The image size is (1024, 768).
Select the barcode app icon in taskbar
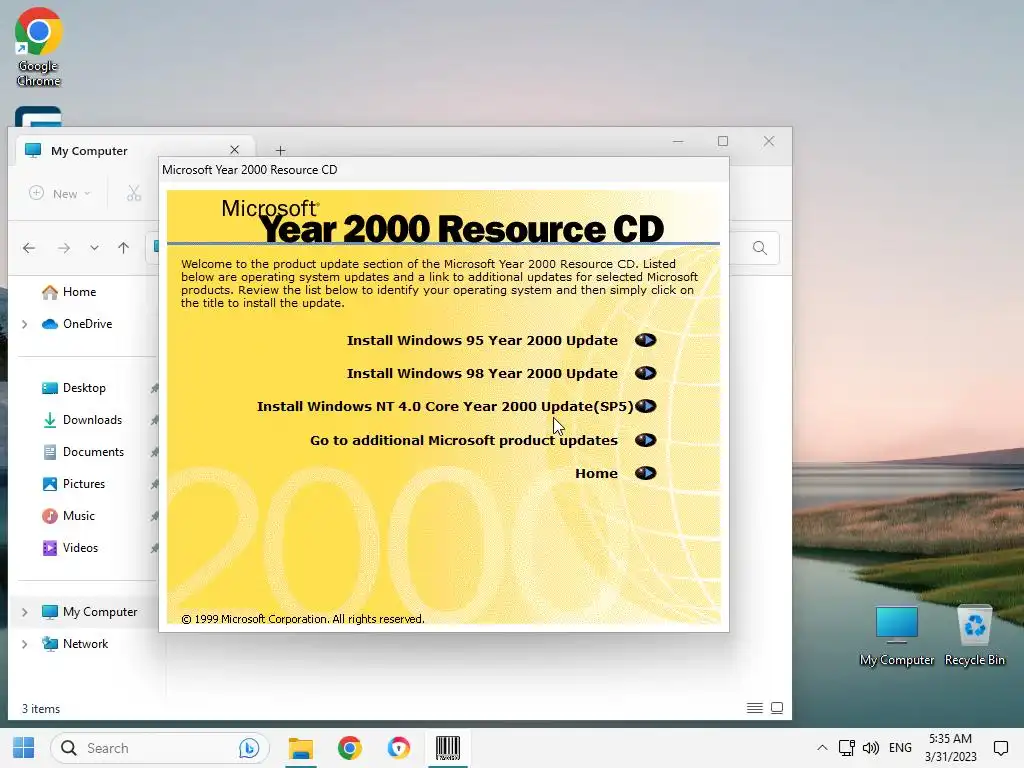pyautogui.click(x=447, y=748)
